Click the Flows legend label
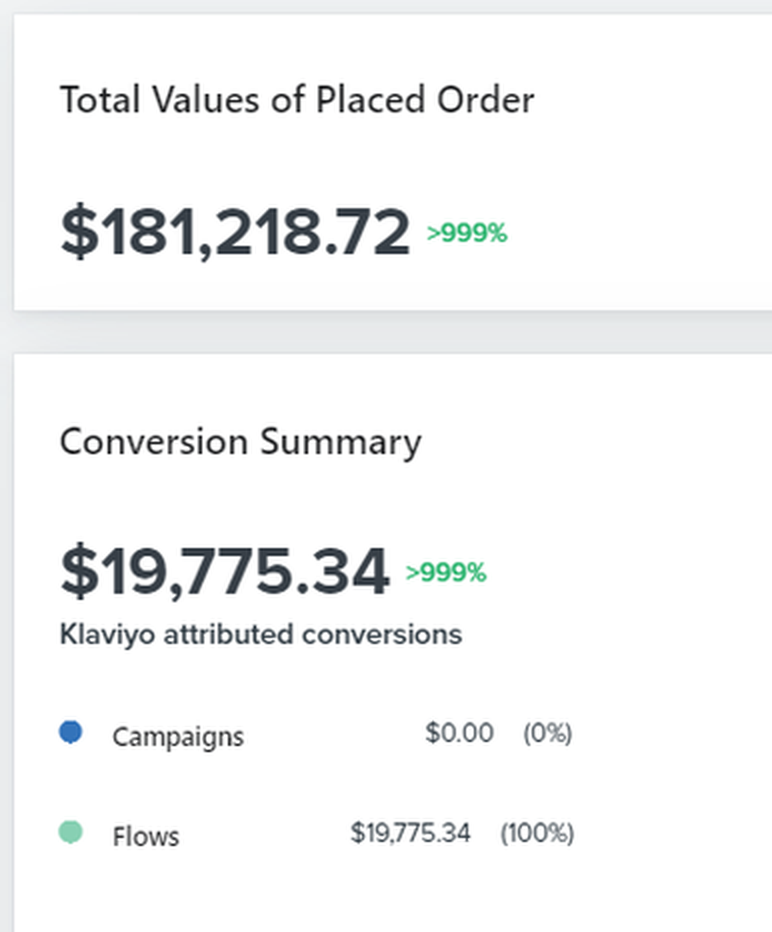Image resolution: width=772 pixels, height=932 pixels. pyautogui.click(x=146, y=837)
